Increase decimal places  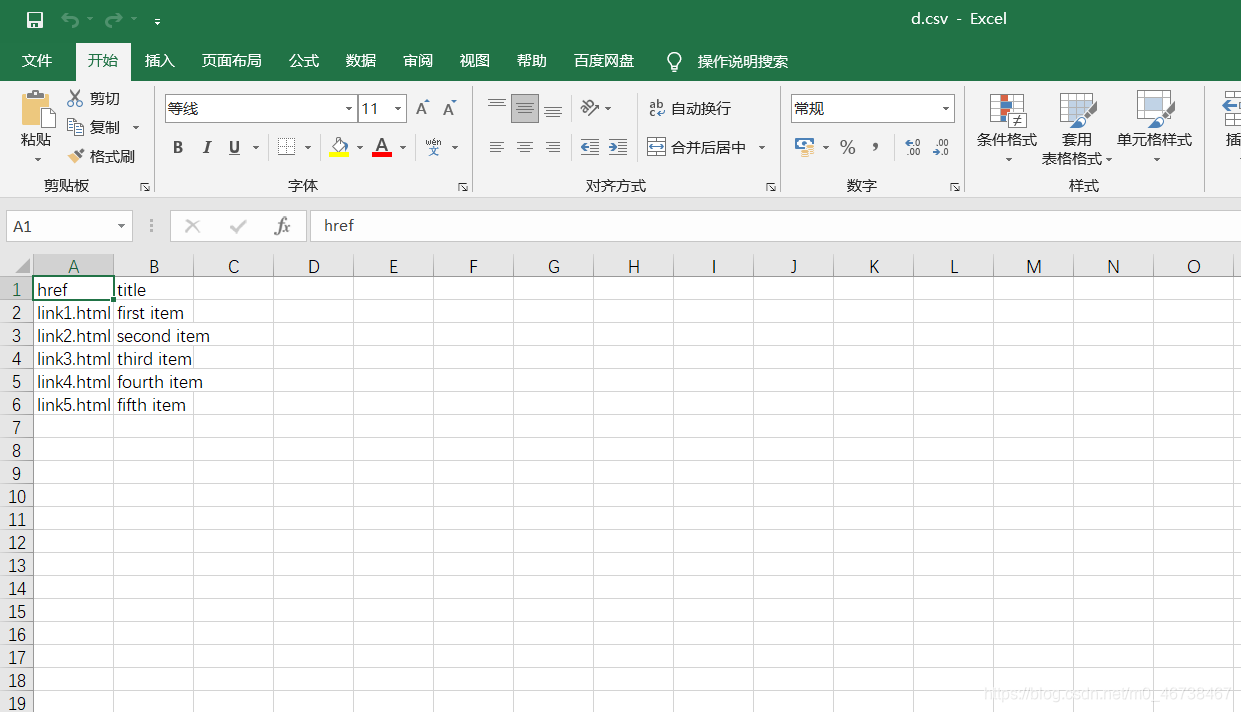point(912,147)
